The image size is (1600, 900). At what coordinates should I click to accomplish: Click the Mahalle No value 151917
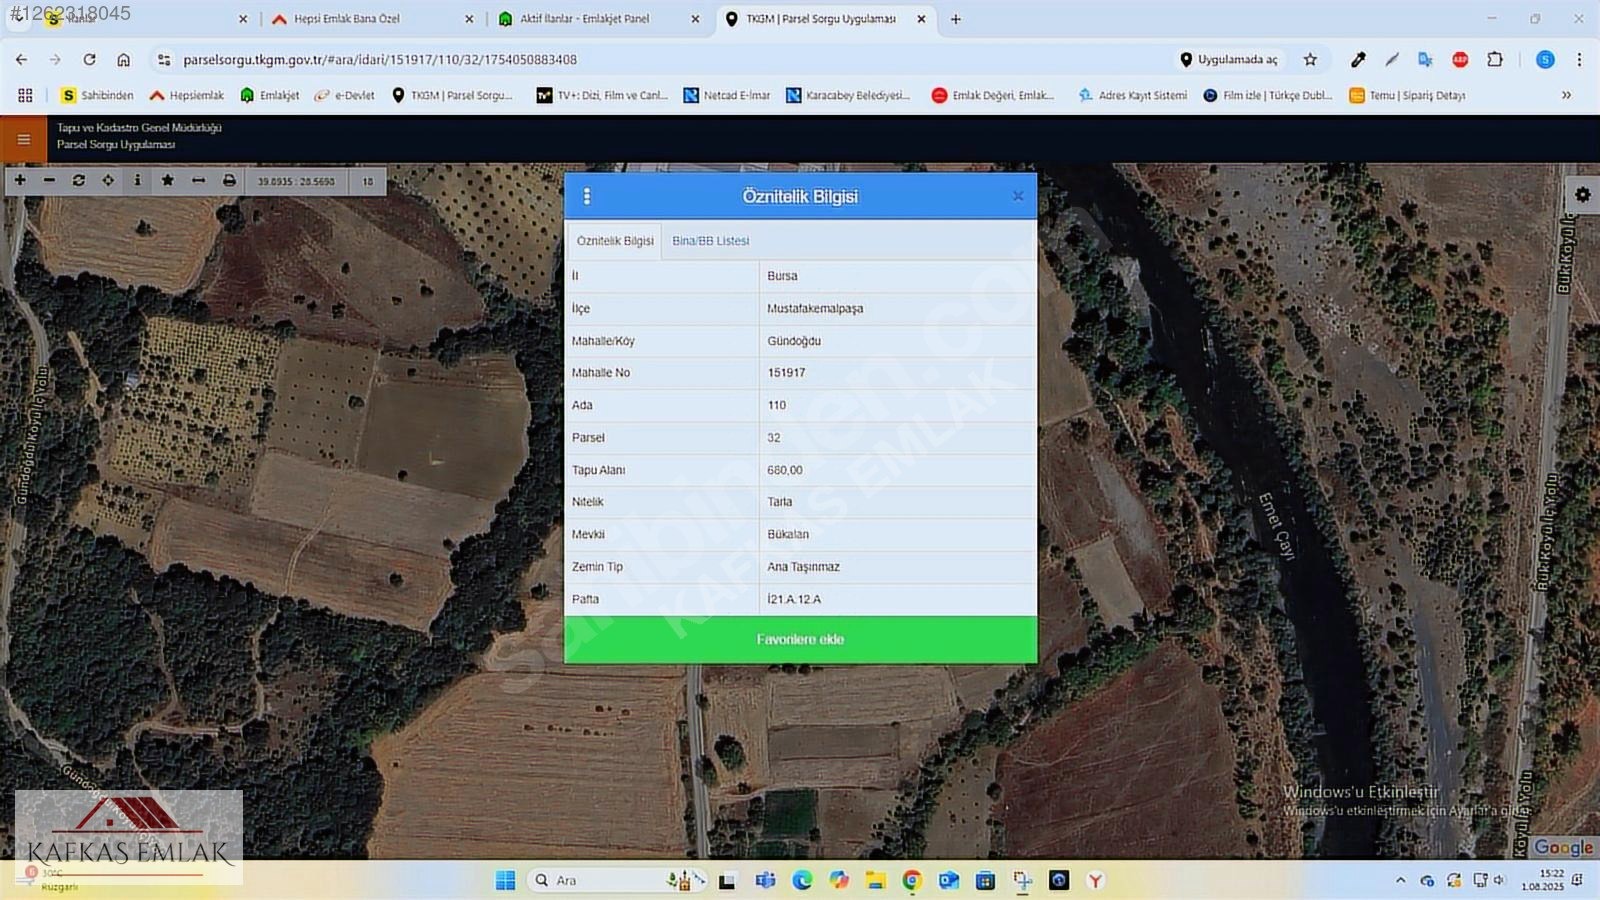click(x=786, y=373)
